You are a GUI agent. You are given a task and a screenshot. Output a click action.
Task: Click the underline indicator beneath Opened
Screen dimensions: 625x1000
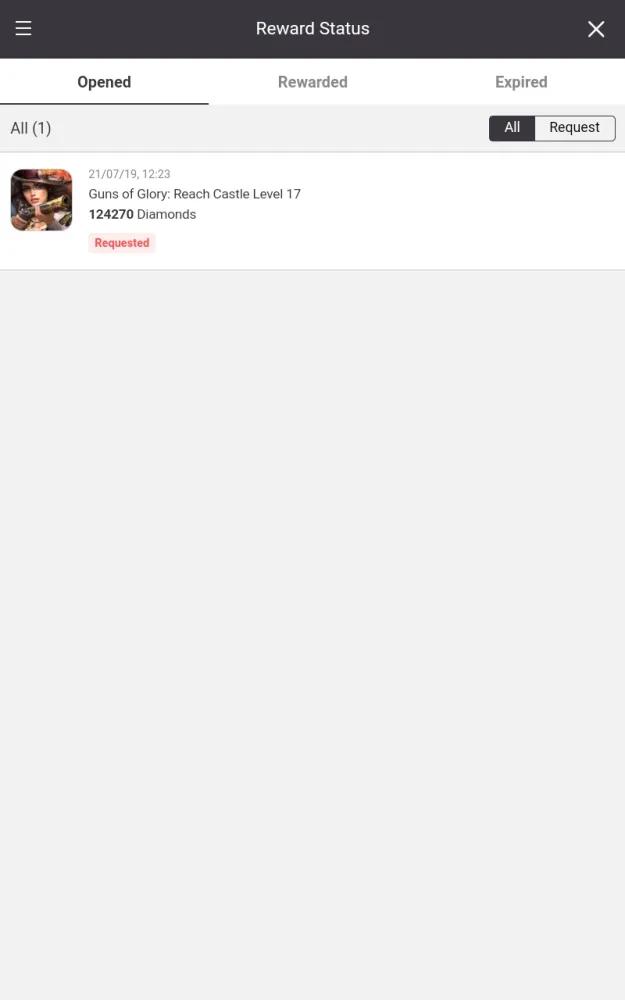click(x=104, y=103)
